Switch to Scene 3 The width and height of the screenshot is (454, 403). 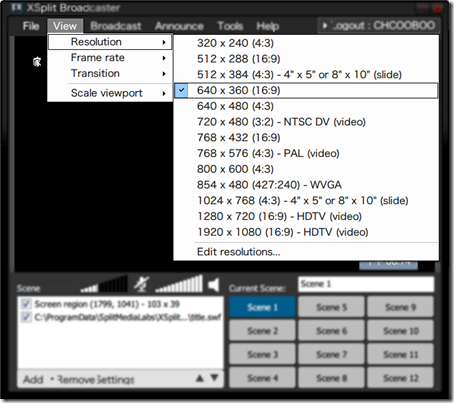[x=262, y=354]
